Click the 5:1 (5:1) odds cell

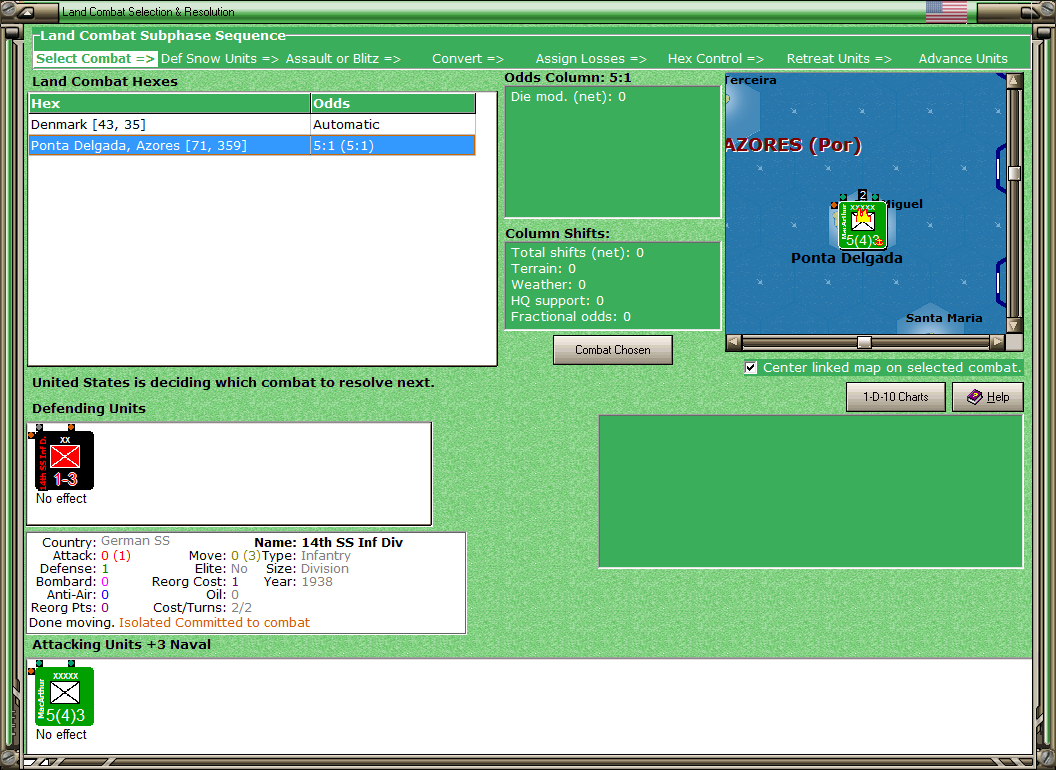[393, 146]
